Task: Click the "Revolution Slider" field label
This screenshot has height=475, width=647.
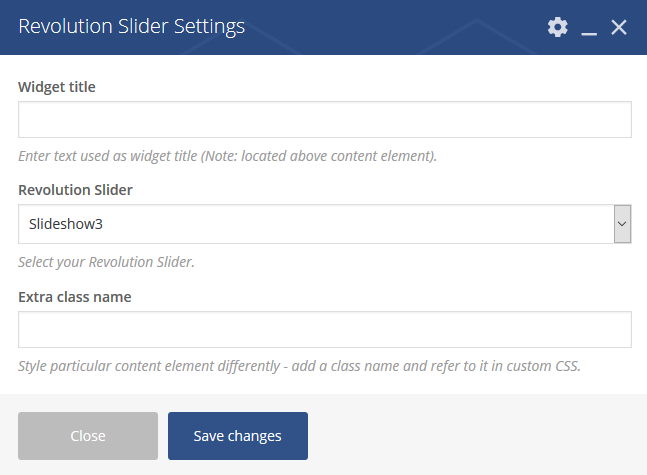Action: click(75, 190)
